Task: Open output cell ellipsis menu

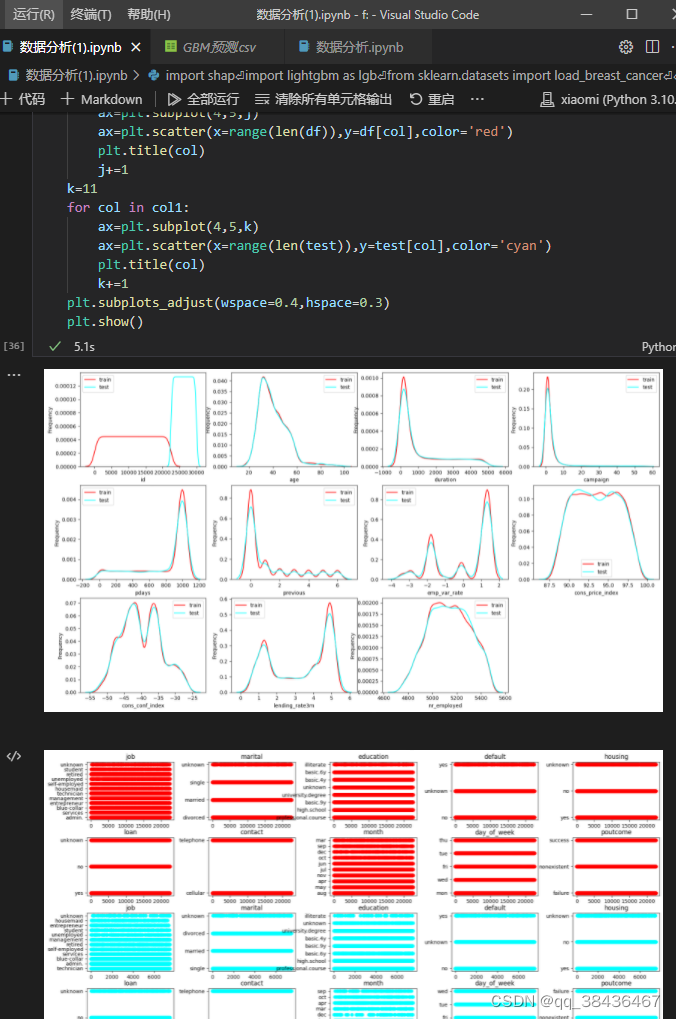Action: [x=14, y=375]
